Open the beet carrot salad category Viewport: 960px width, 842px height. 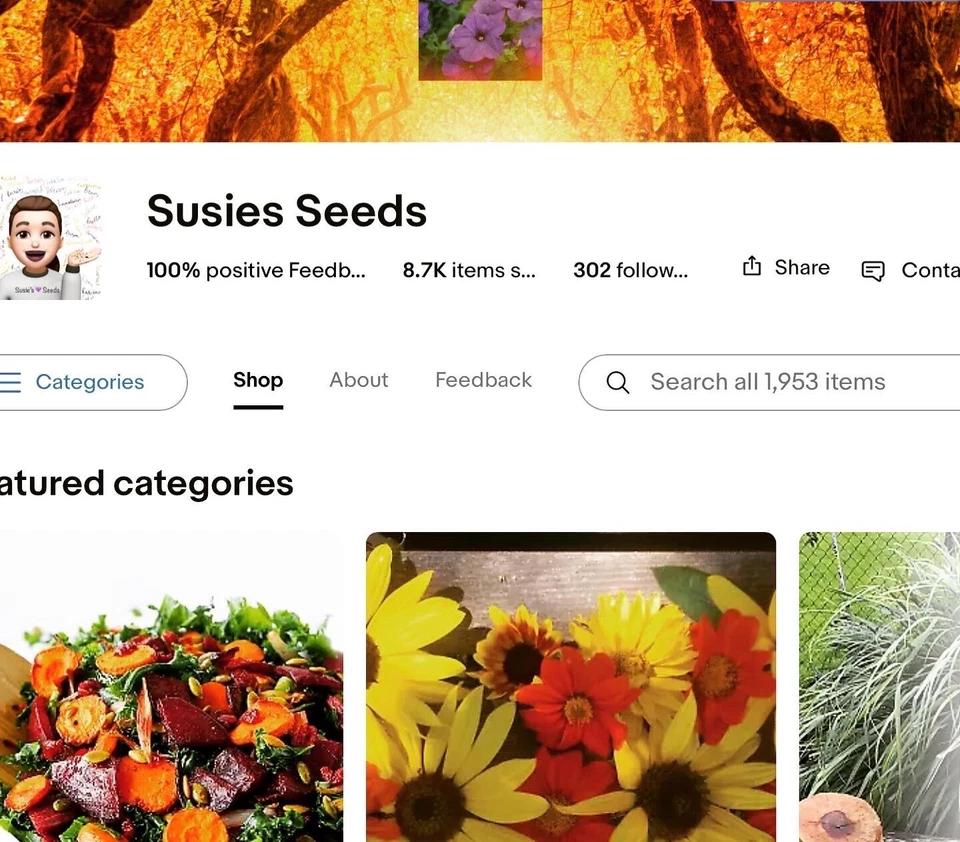tap(171, 686)
